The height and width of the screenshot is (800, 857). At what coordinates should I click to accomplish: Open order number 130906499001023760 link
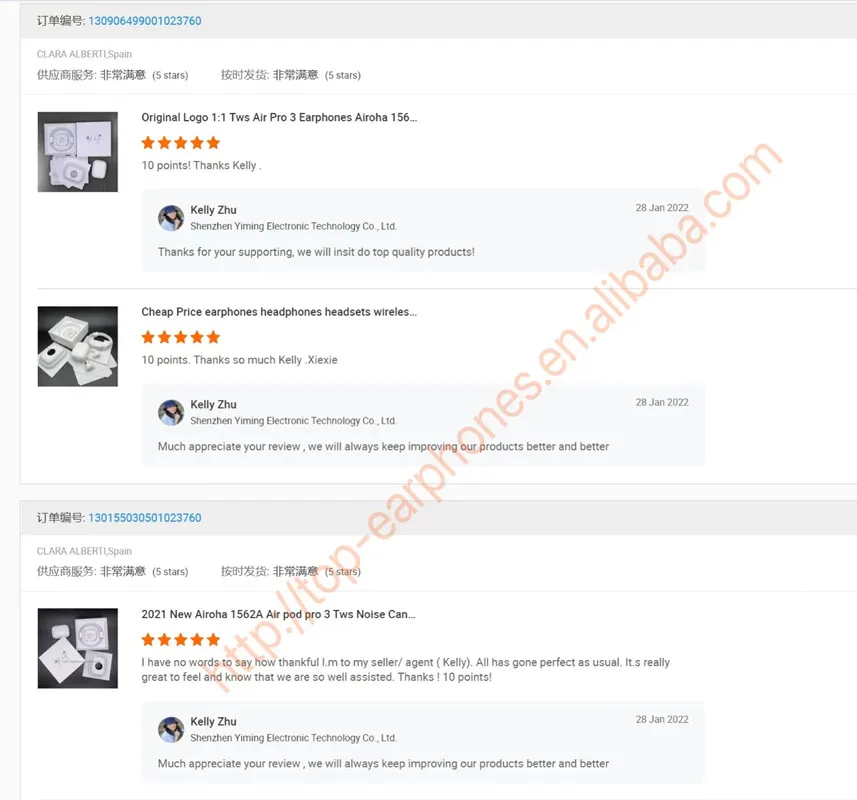145,21
